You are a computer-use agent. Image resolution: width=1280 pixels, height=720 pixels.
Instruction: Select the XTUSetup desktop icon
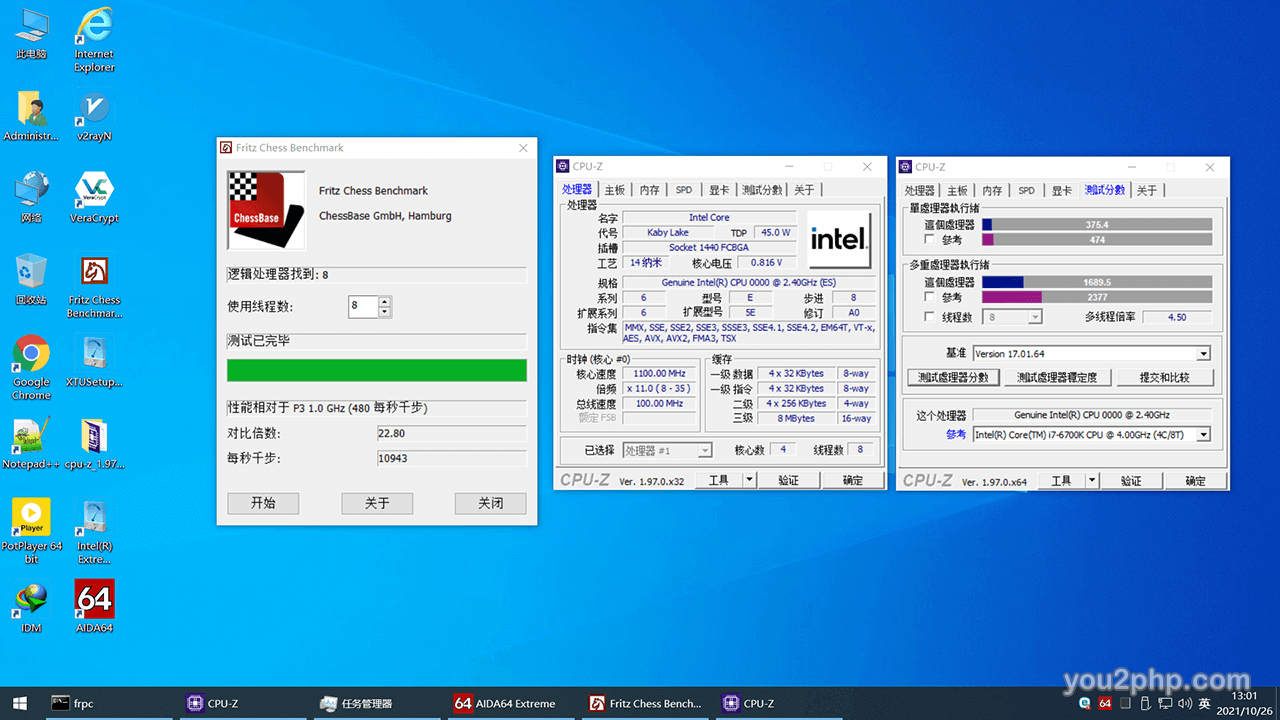tap(94, 361)
